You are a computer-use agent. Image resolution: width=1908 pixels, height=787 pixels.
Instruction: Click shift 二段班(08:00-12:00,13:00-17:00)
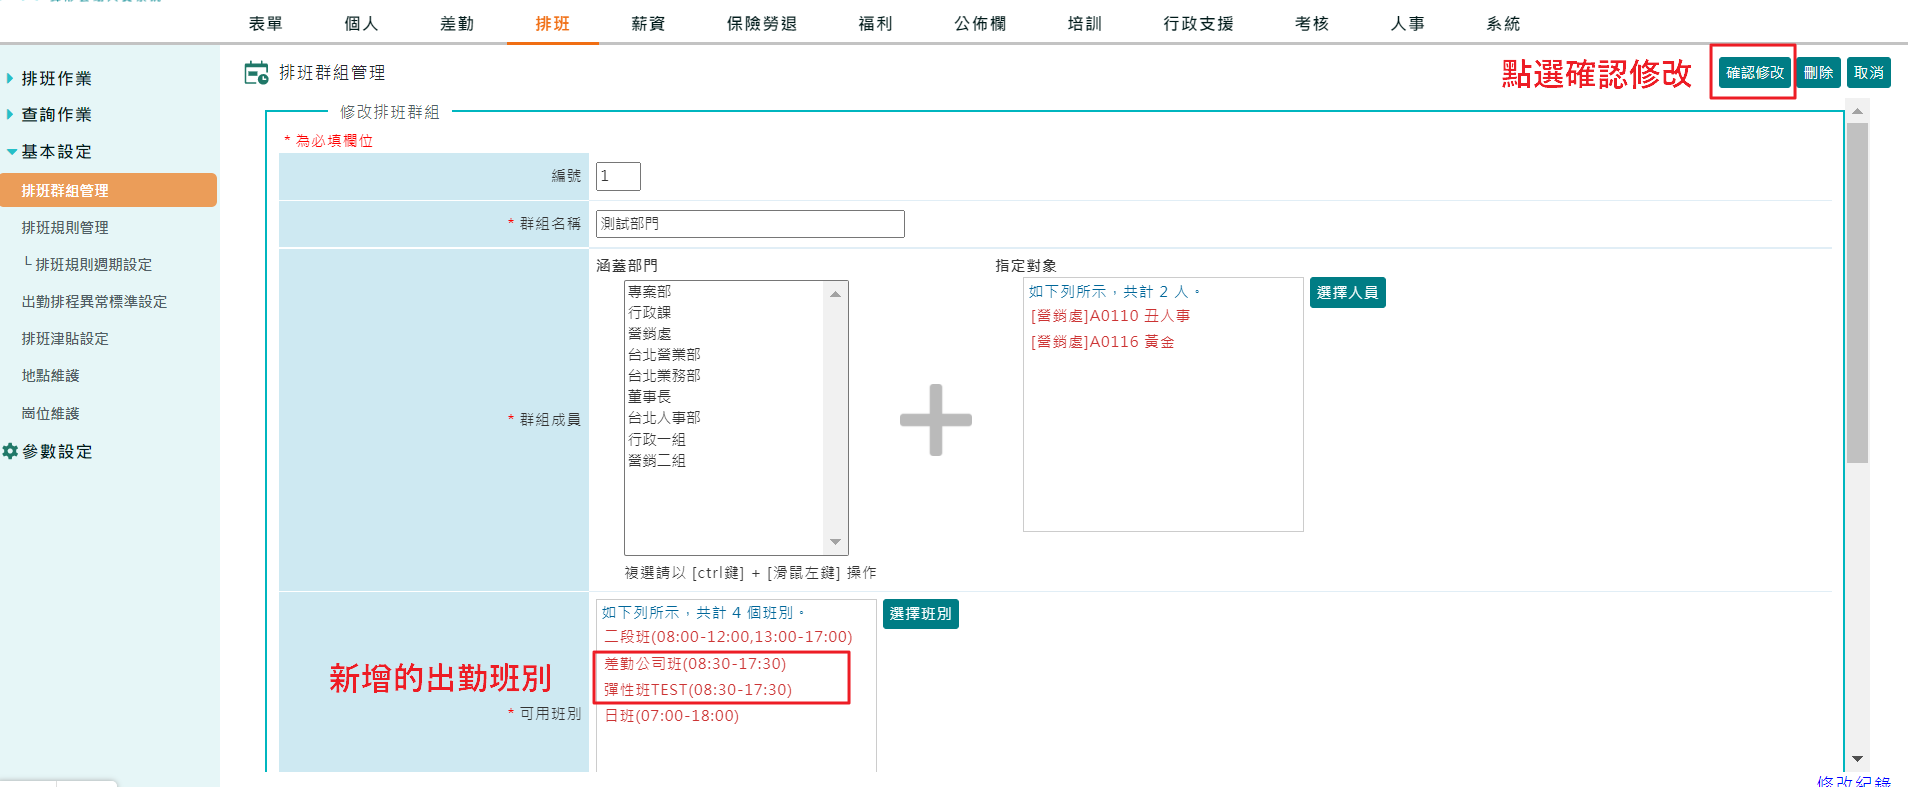[728, 637]
